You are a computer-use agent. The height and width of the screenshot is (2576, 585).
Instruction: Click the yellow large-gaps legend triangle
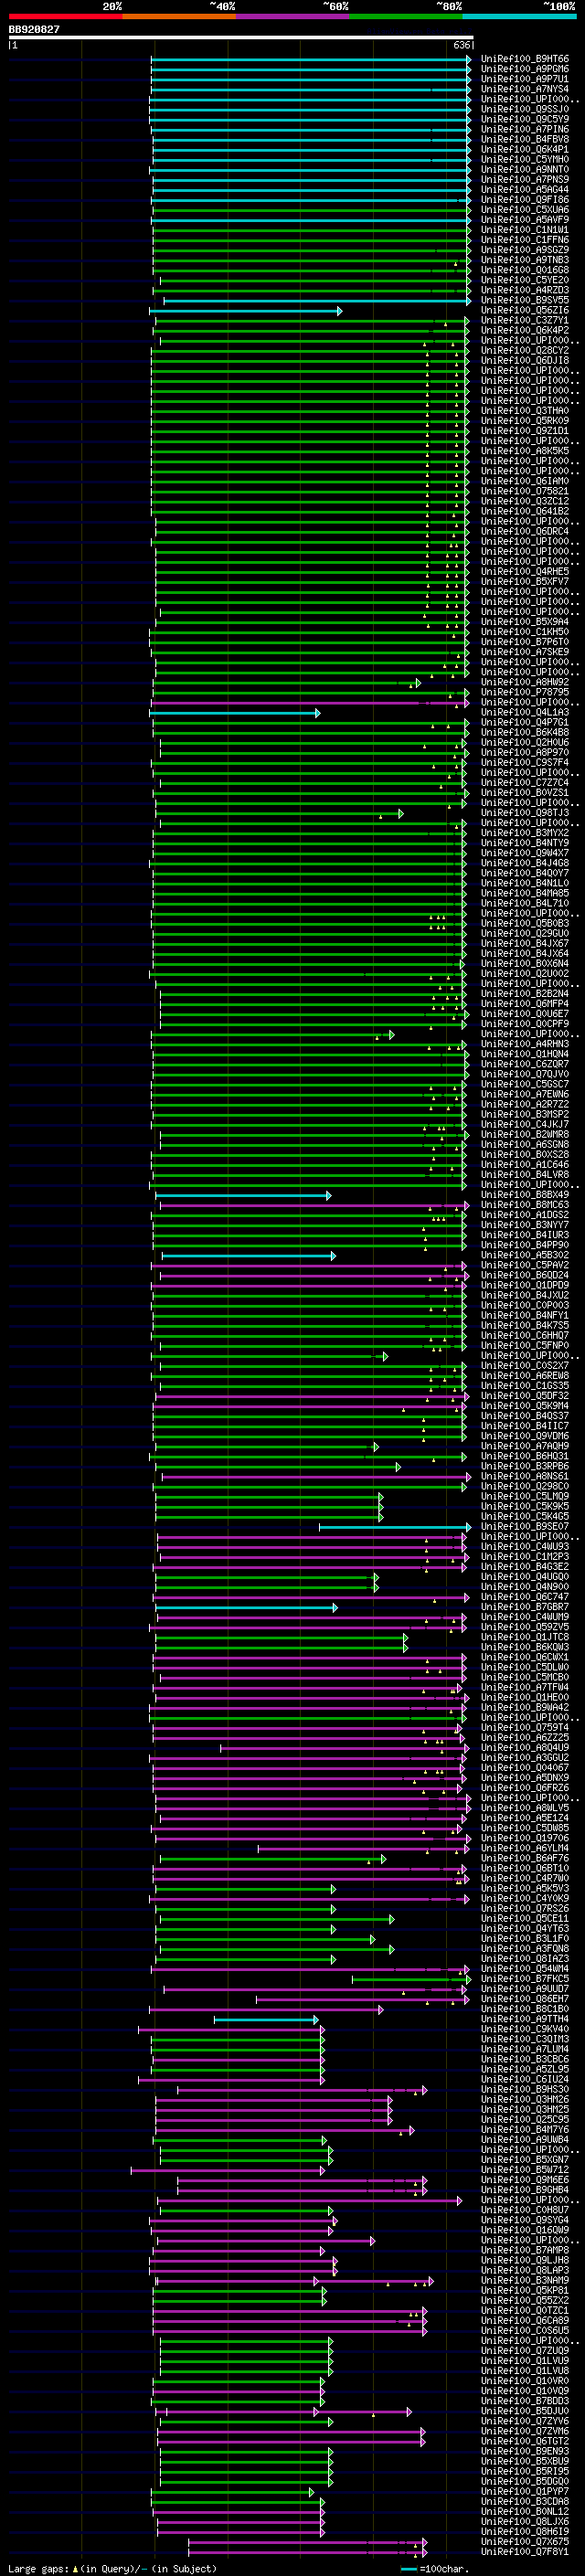click(75, 2568)
